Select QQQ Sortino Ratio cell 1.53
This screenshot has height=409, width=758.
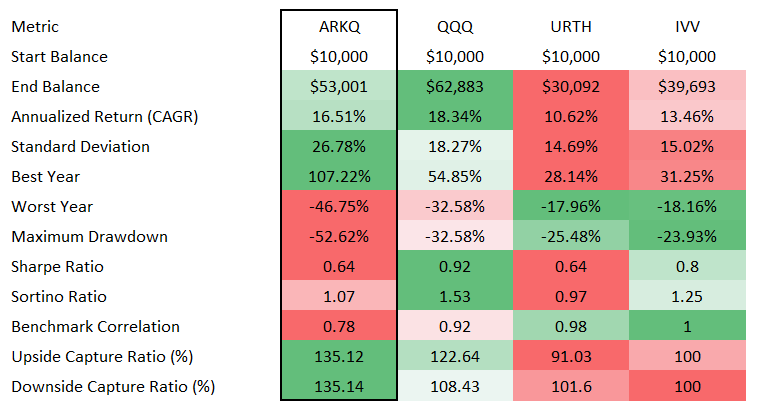455,296
